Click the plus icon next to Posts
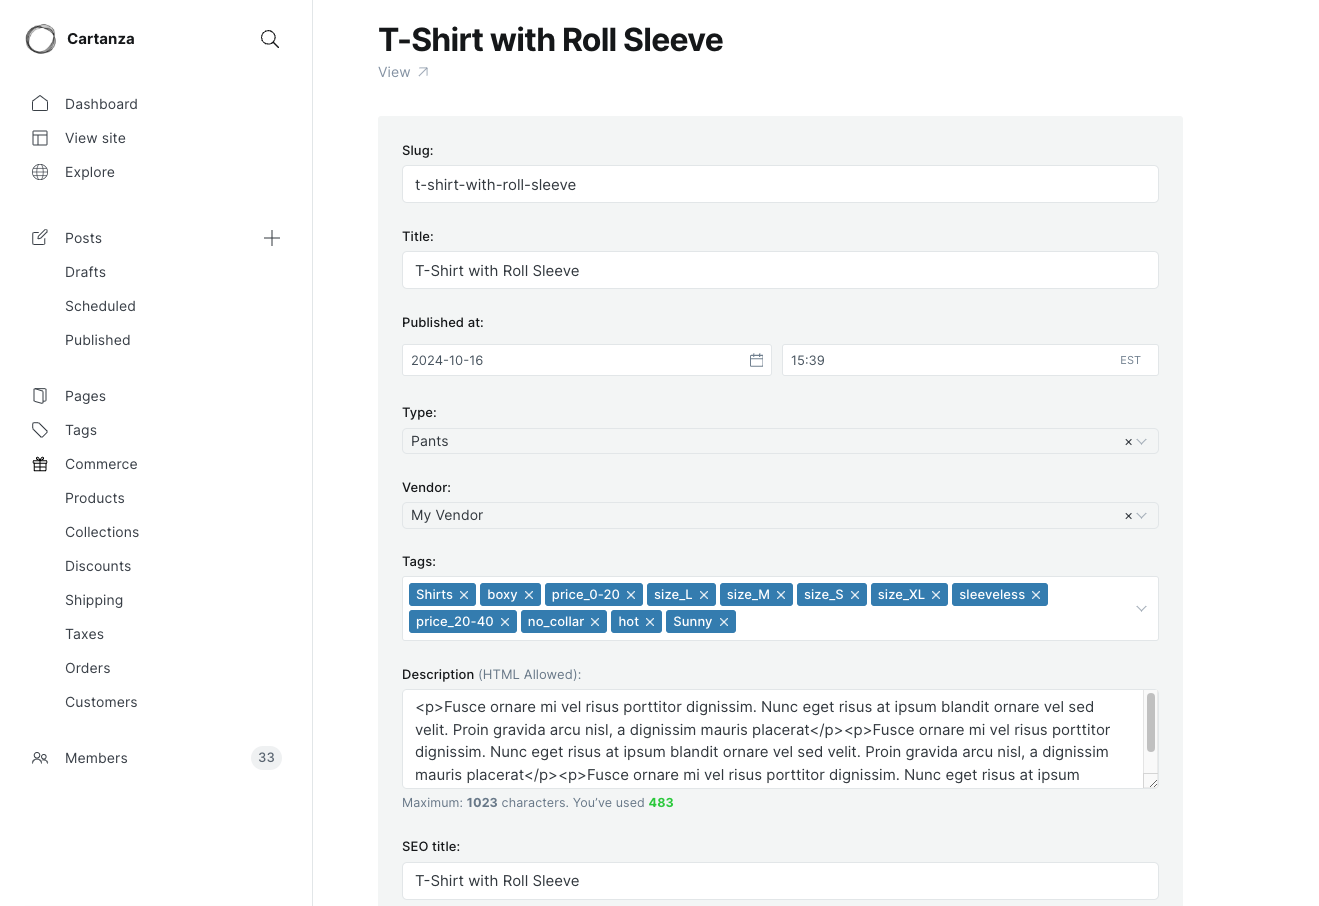Viewport: 1319px width, 906px height. tap(272, 238)
